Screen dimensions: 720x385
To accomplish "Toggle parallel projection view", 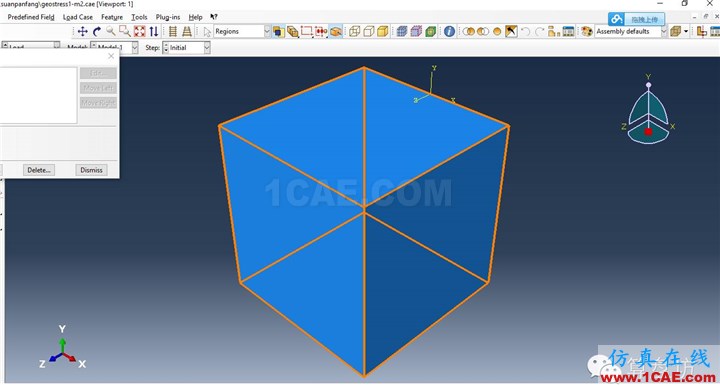I will (173, 31).
